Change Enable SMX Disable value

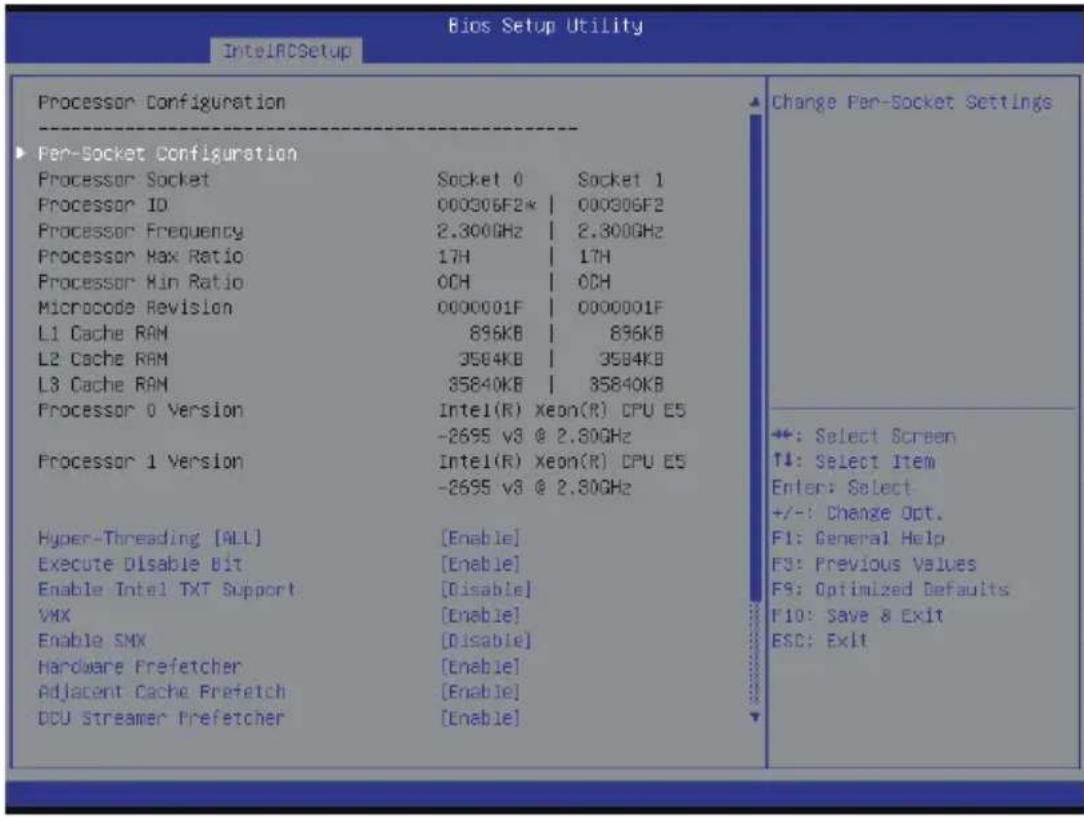click(x=486, y=641)
